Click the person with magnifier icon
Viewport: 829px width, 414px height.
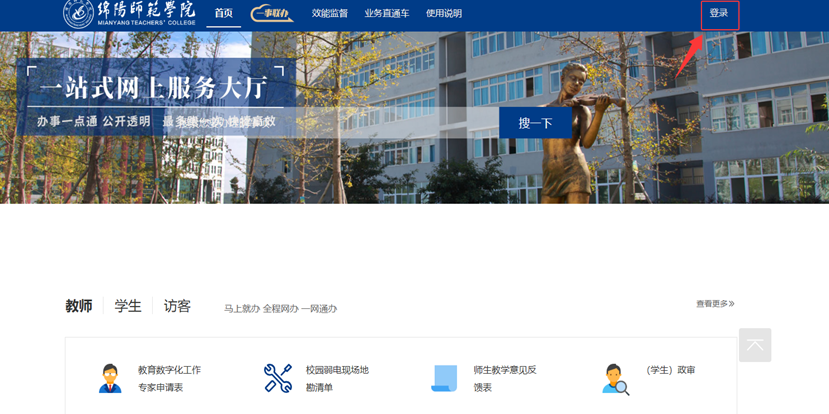[x=615, y=378]
